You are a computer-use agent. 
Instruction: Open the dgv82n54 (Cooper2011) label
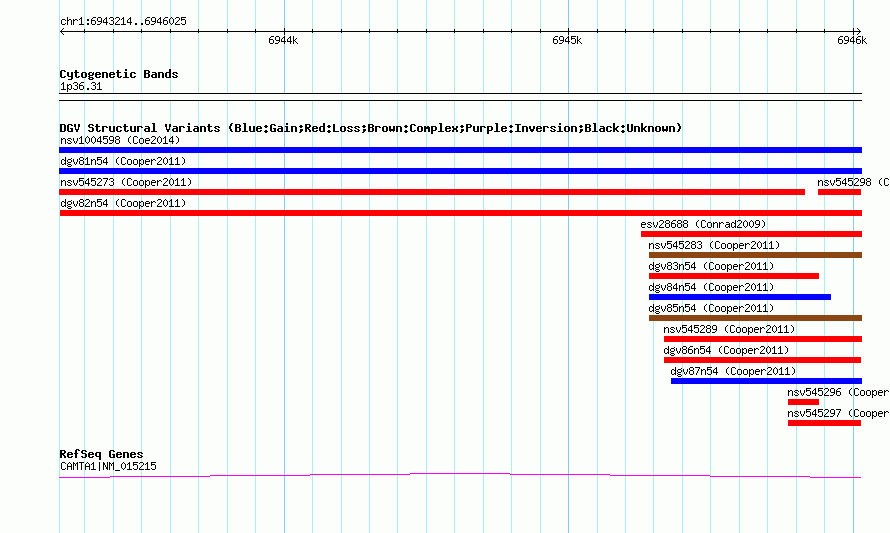(123, 203)
